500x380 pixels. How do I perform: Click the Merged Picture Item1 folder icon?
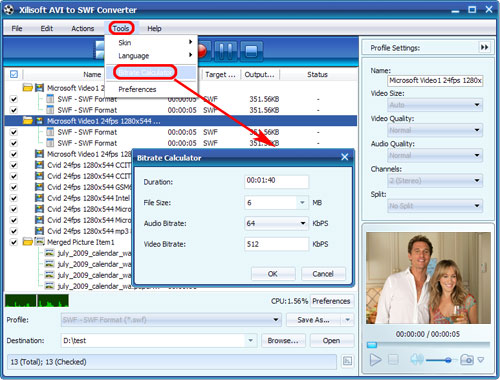click(28, 242)
